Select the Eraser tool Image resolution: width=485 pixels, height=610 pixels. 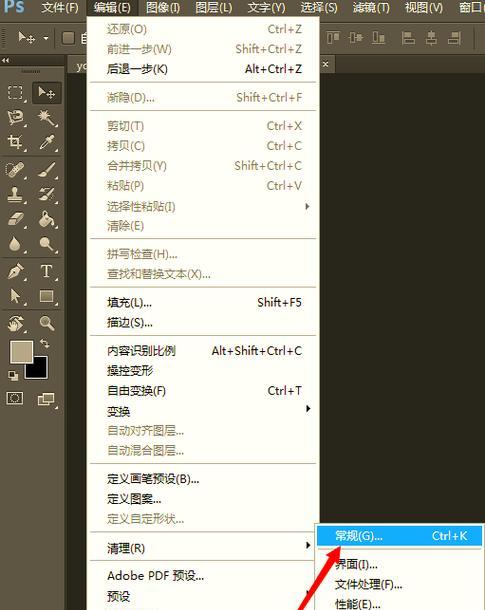(16, 219)
